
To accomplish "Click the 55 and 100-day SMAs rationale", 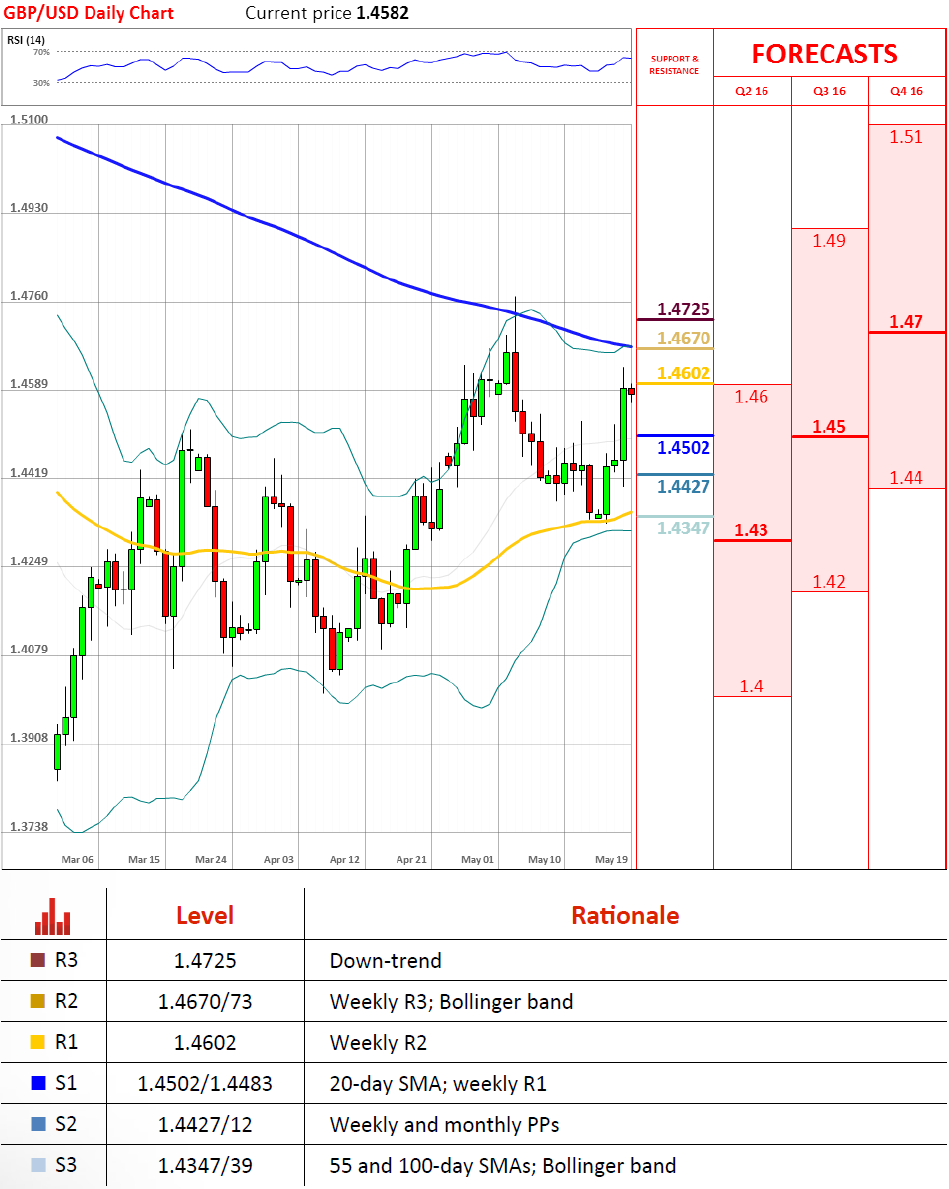I will point(502,1166).
